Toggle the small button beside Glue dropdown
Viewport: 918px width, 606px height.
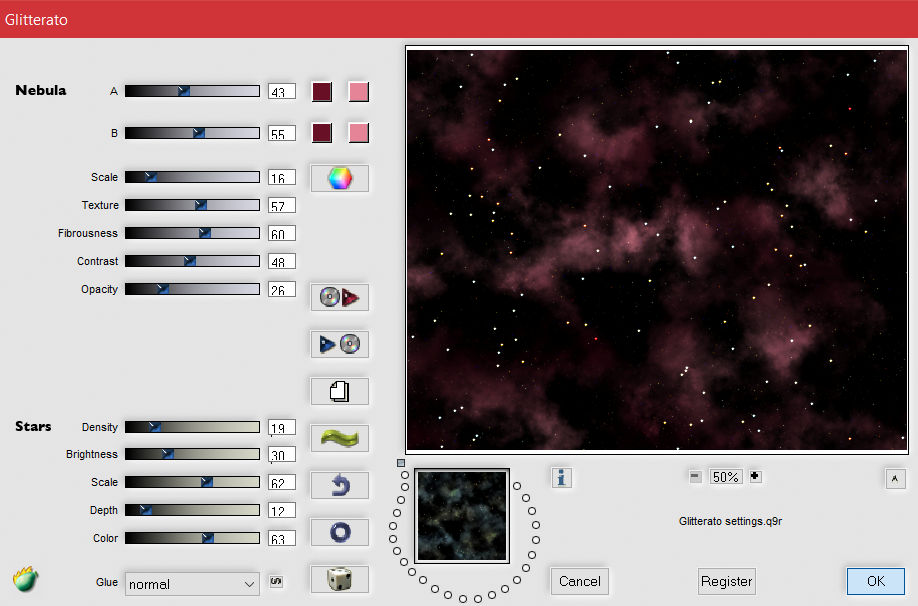click(276, 582)
